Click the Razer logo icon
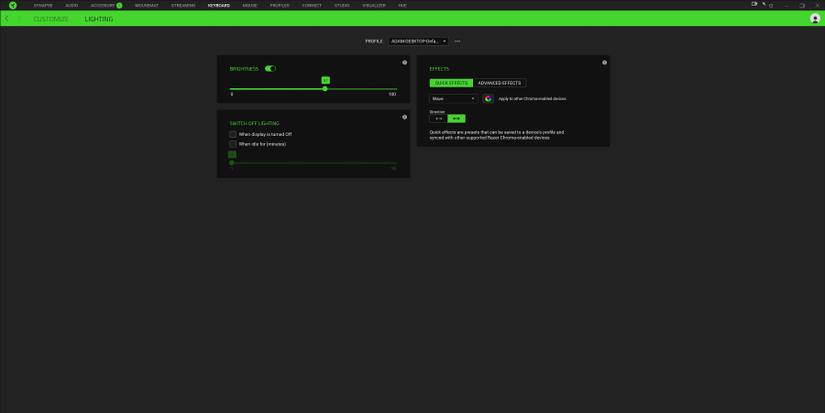 pyautogui.click(x=13, y=5)
